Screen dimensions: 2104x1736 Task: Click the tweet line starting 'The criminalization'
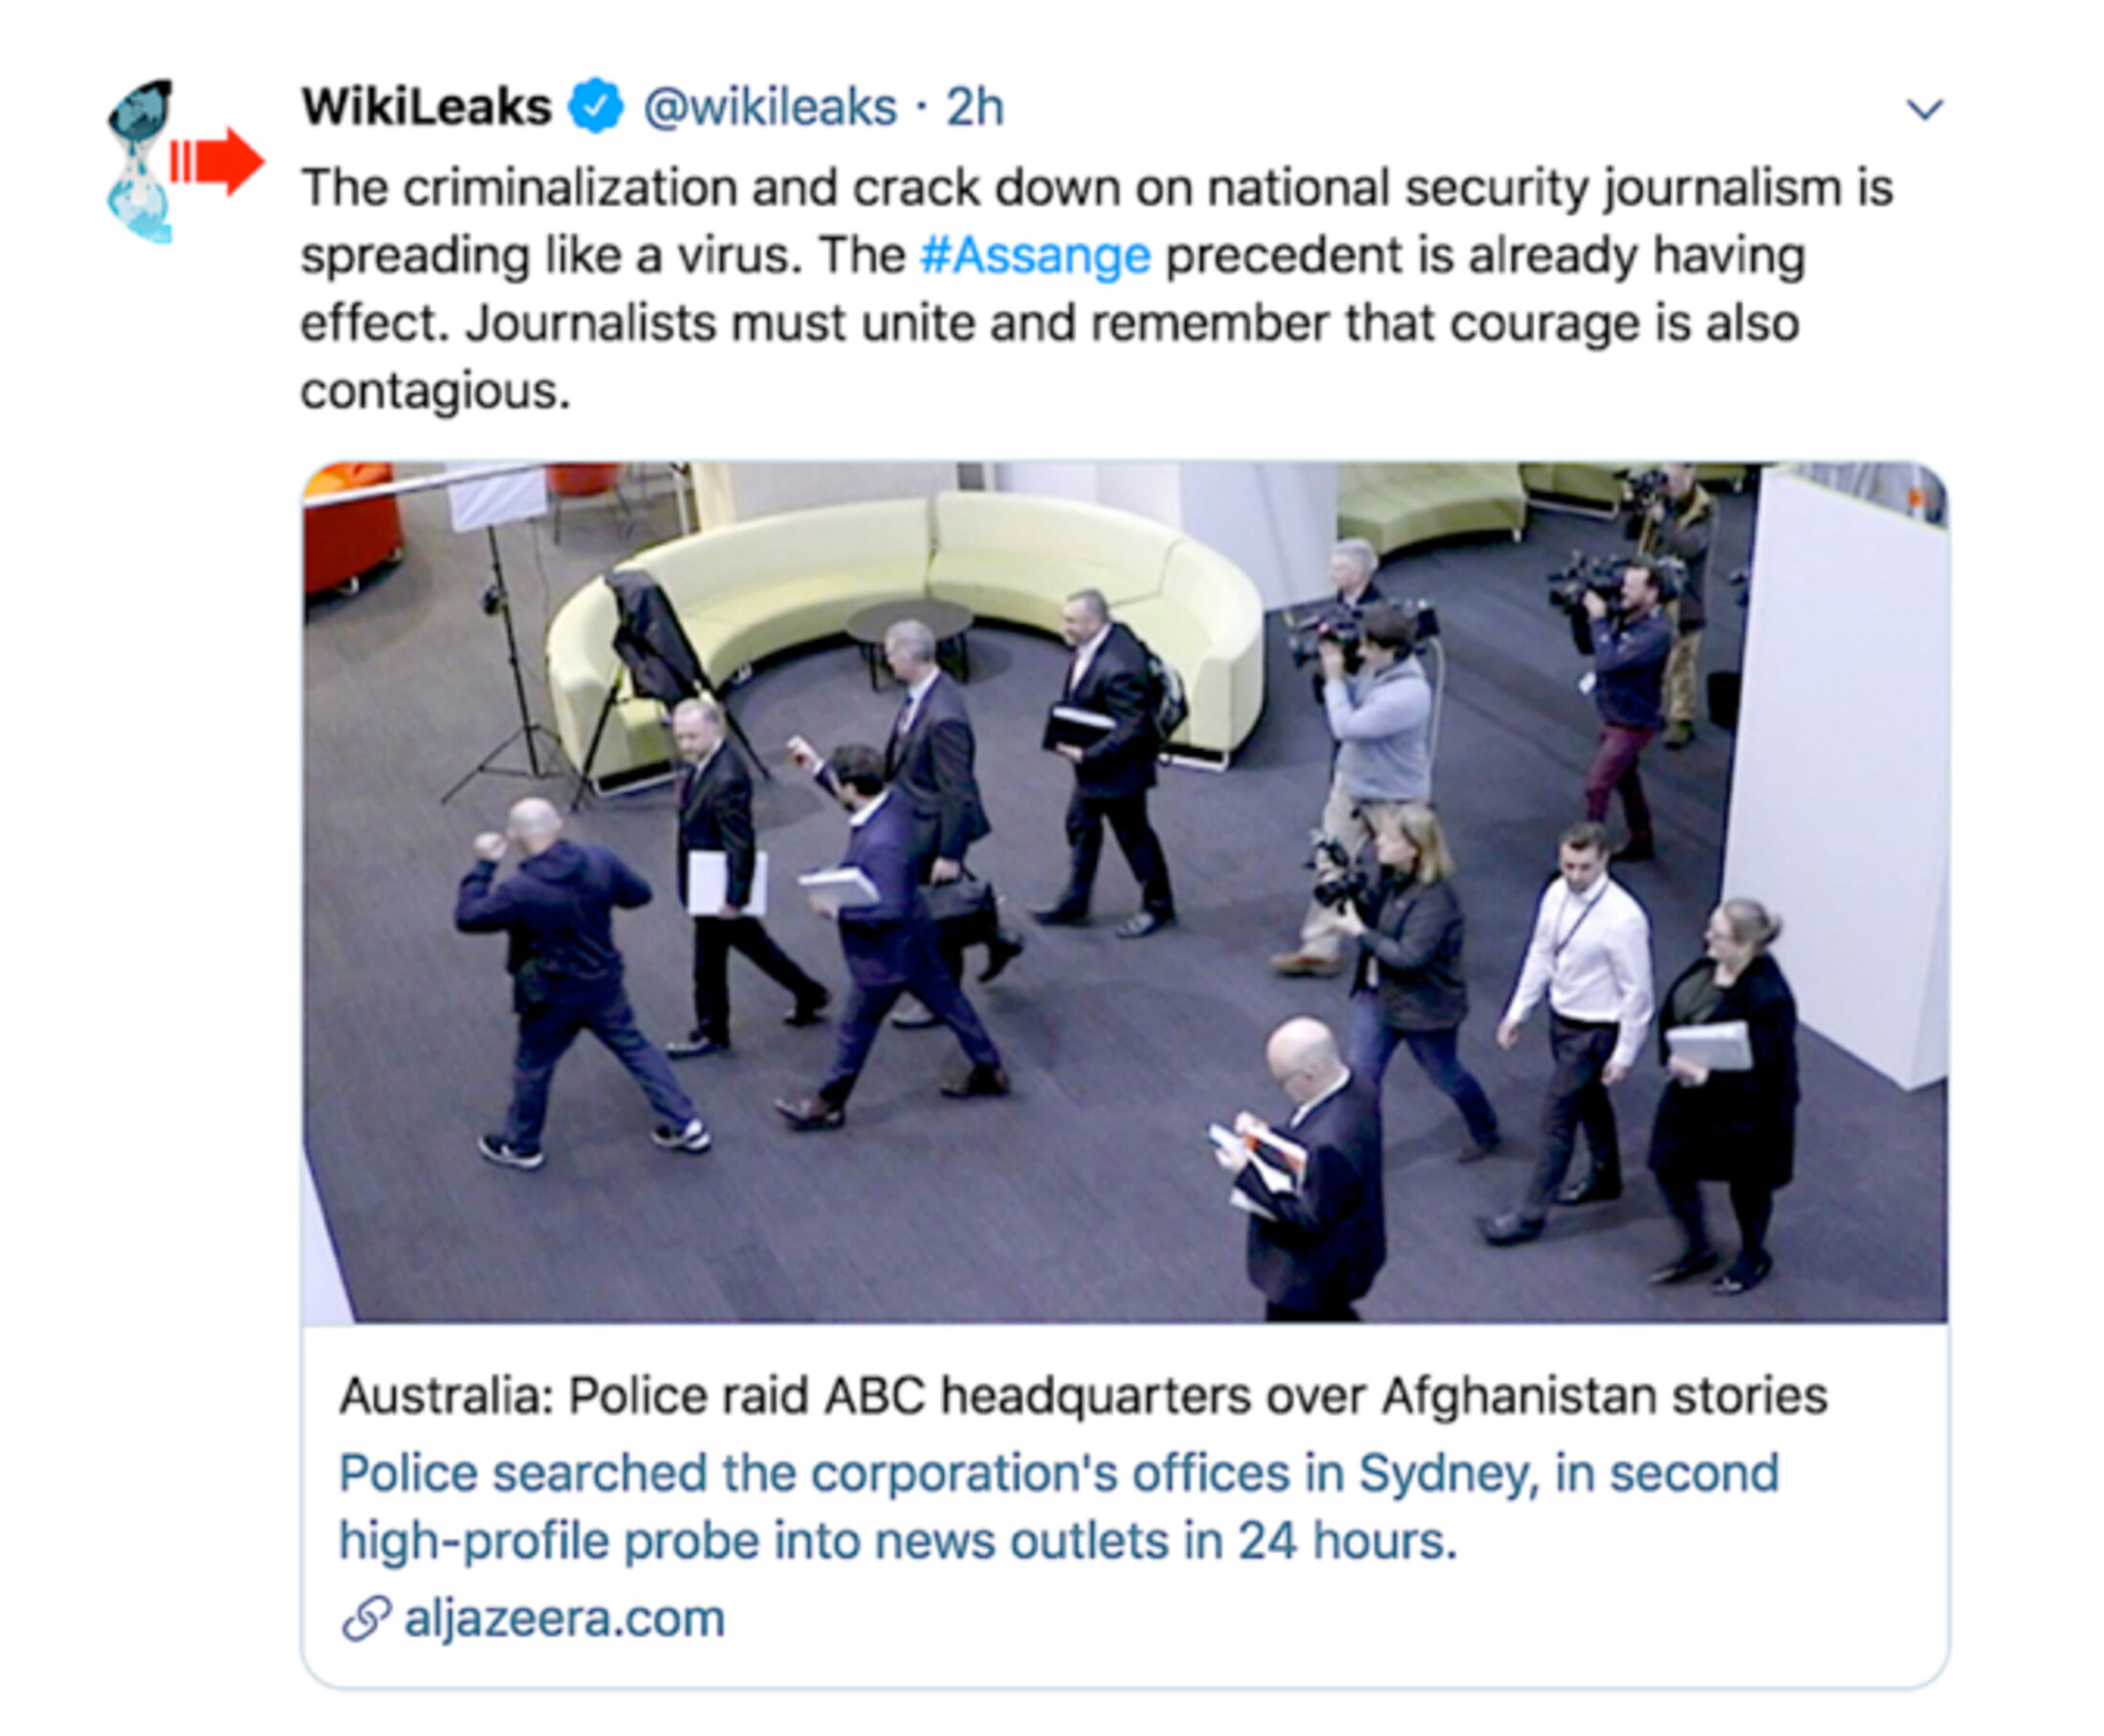click(x=1097, y=188)
